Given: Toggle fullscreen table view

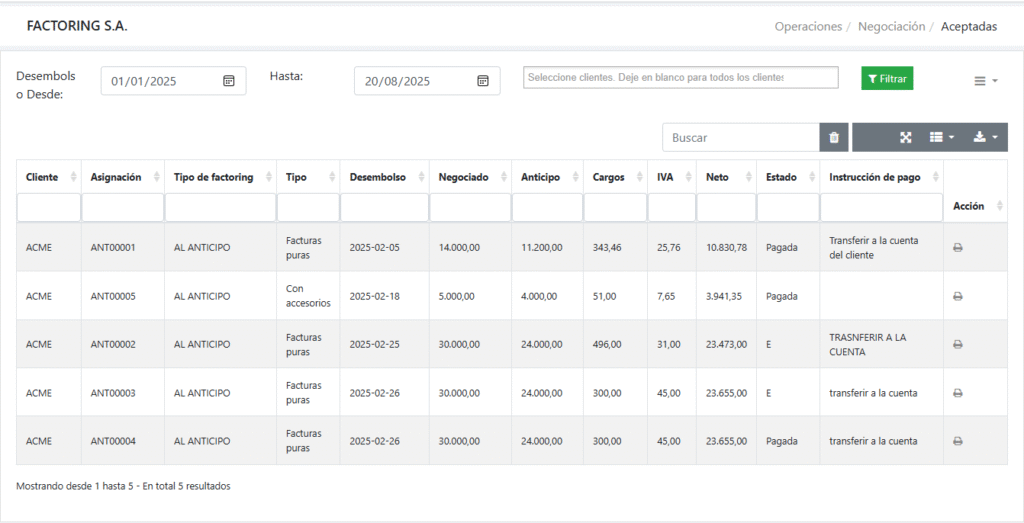Looking at the screenshot, I should [x=906, y=138].
